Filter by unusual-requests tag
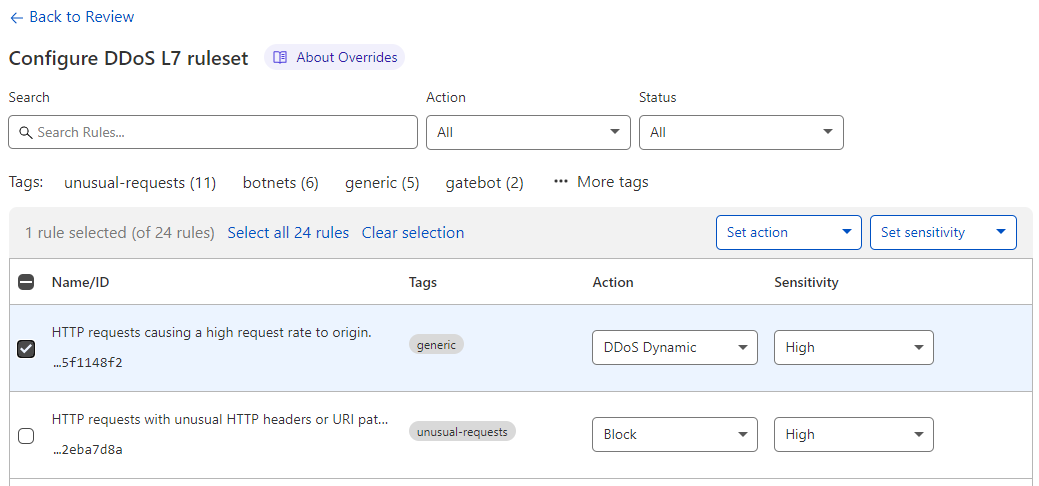This screenshot has height=486, width=1039. pos(140,183)
